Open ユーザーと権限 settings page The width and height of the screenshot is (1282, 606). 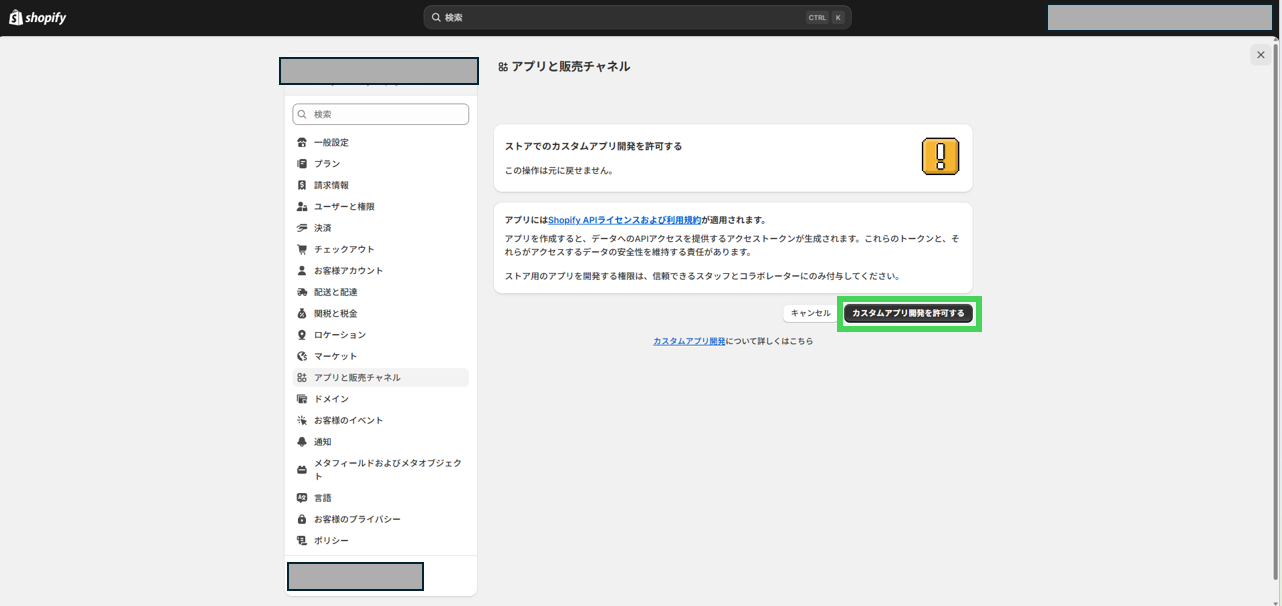pos(344,207)
